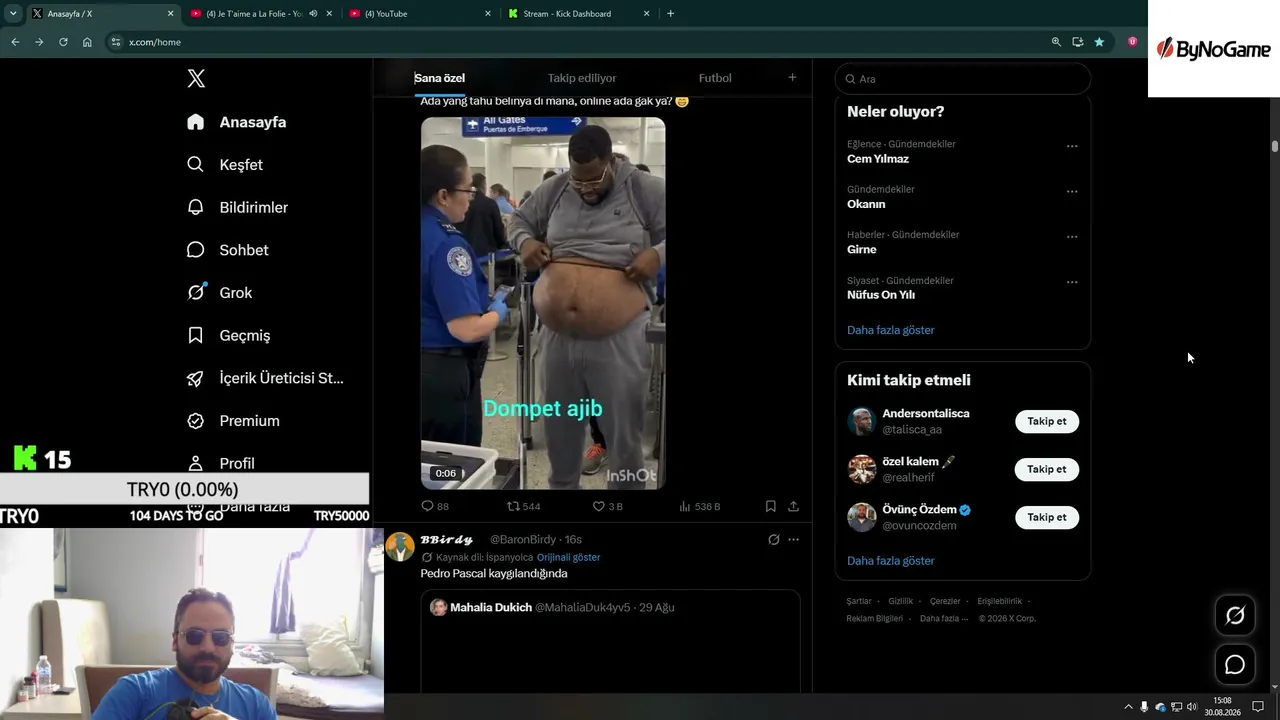Click Daha fazla göster under trends

(x=891, y=330)
